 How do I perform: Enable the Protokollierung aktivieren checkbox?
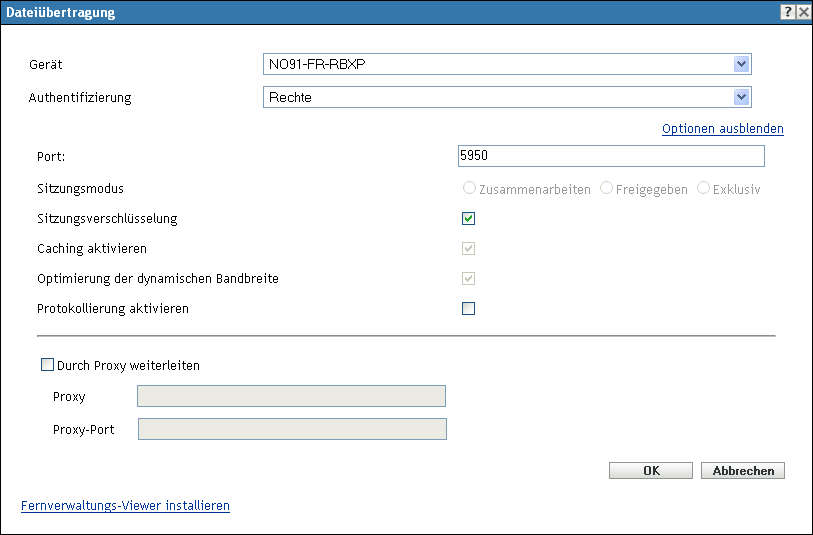[468, 308]
